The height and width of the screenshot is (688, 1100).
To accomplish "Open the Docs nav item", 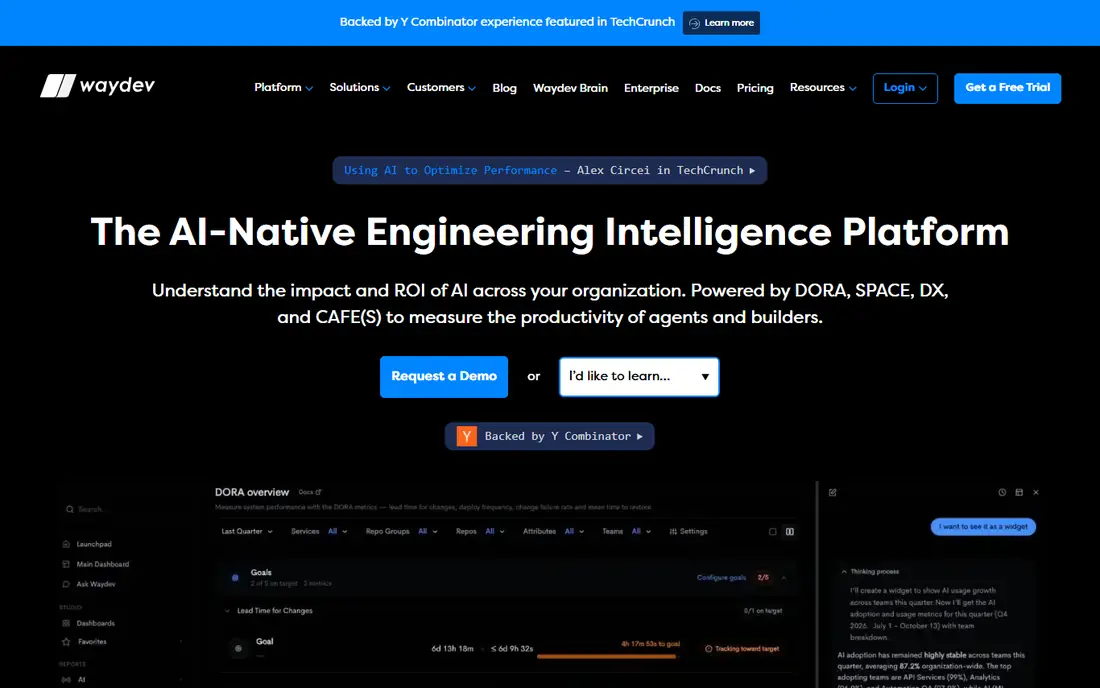I will coord(708,88).
